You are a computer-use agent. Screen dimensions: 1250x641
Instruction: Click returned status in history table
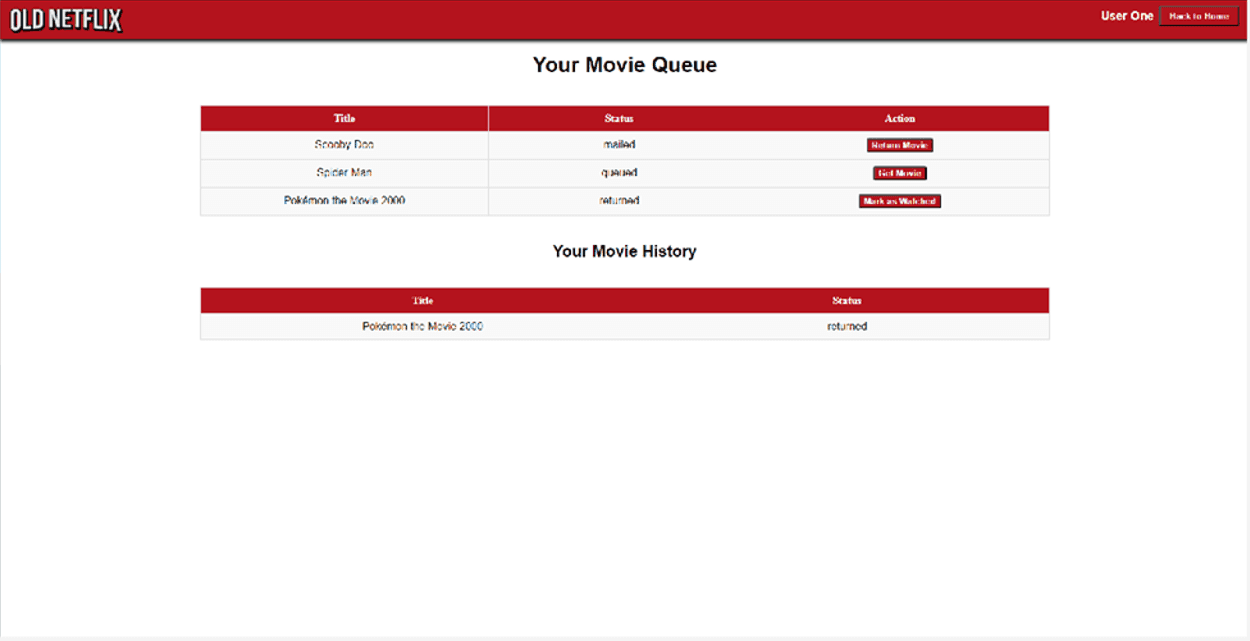click(x=847, y=327)
